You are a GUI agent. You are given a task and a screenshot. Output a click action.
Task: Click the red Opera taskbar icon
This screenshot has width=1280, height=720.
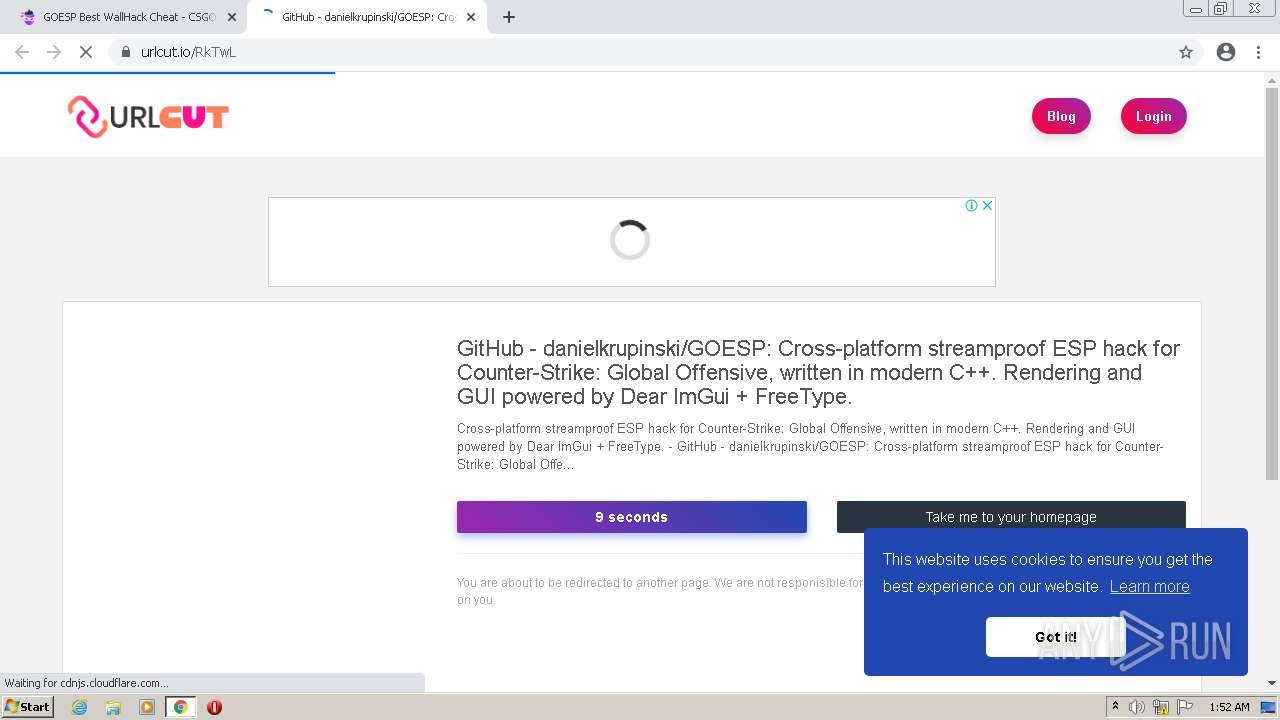[x=214, y=707]
